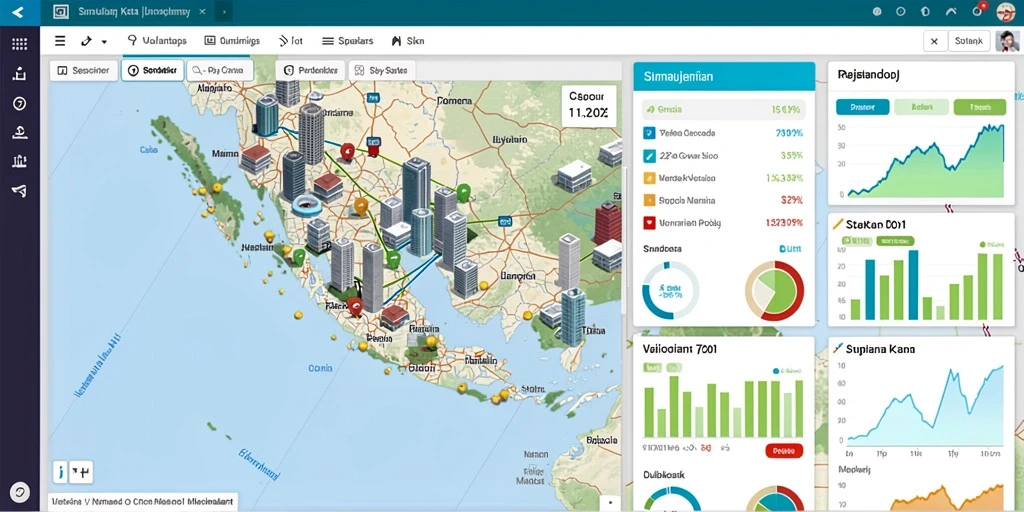Toggle the orange box for 'Spocia Nernina'

[x=648, y=200]
